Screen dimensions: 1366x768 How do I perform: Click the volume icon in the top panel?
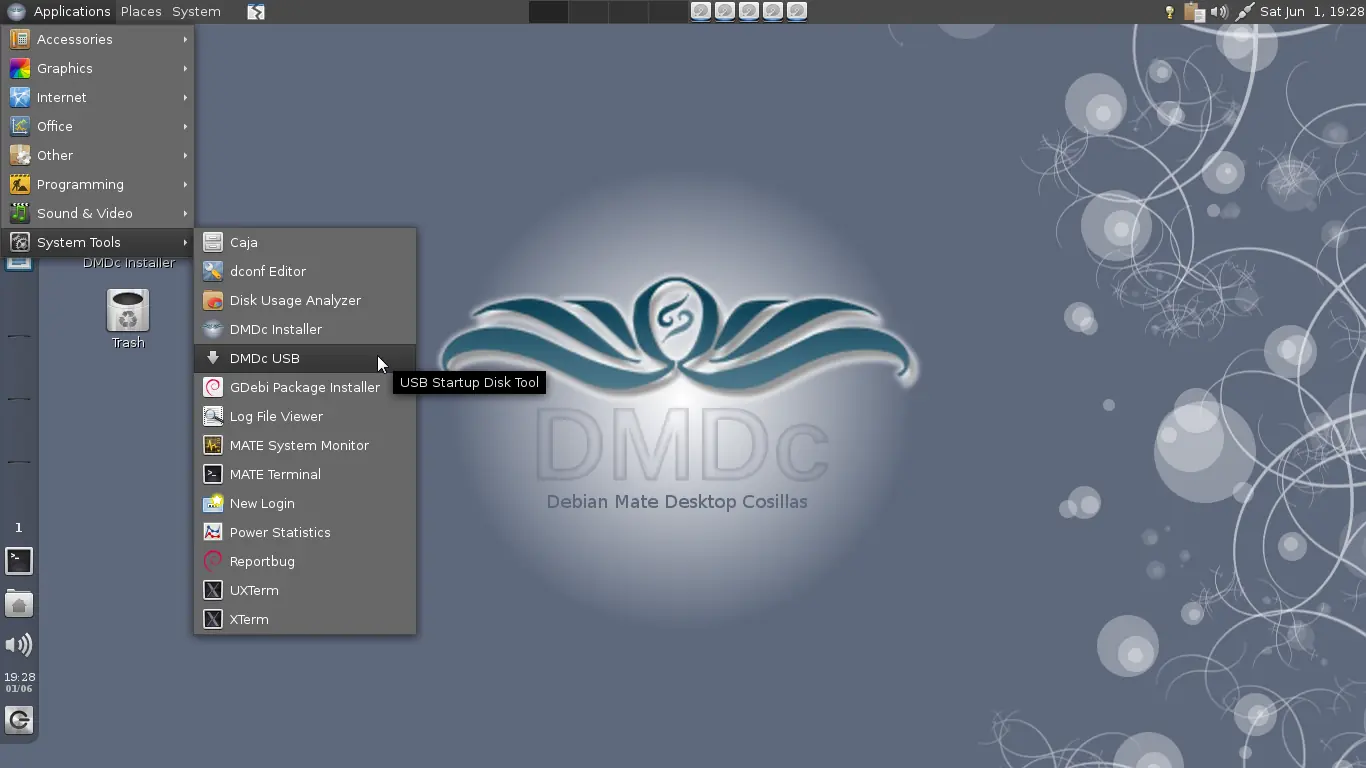pyautogui.click(x=1219, y=12)
